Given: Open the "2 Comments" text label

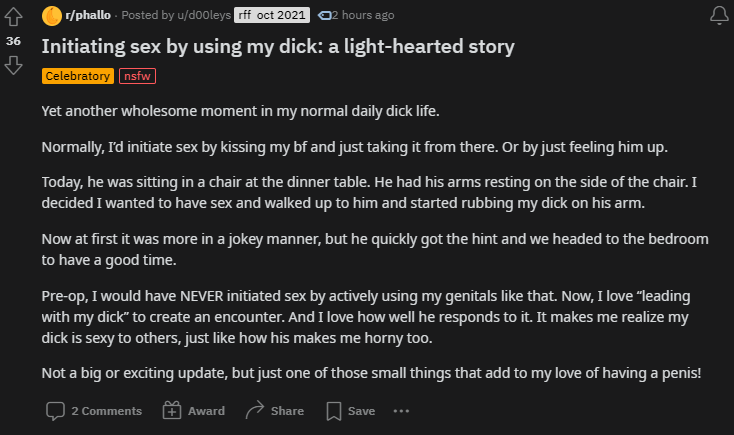Looking at the screenshot, I should tap(106, 411).
